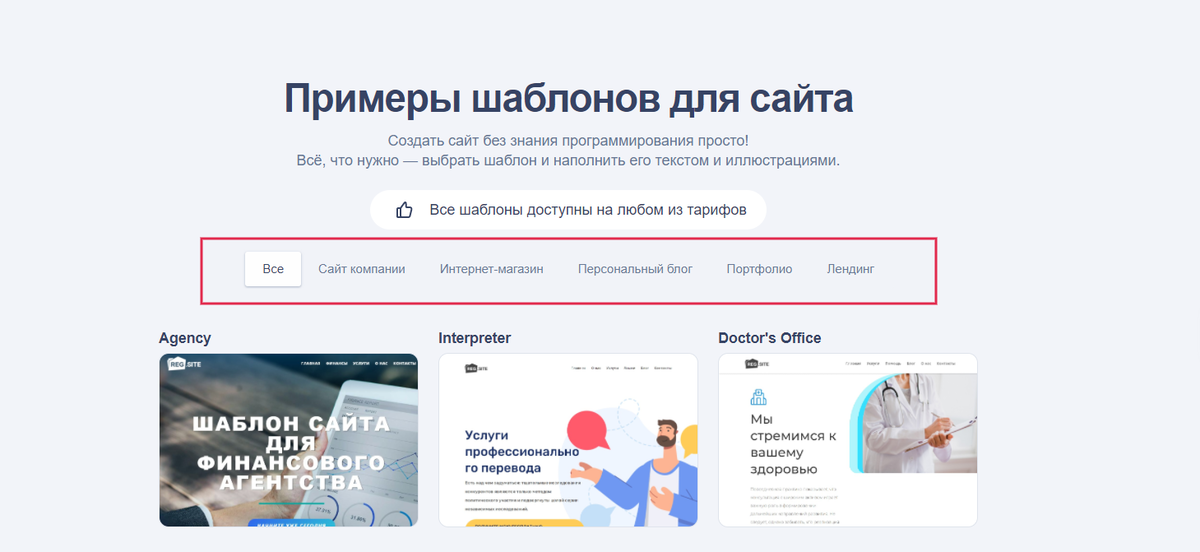The width and height of the screenshot is (1200, 552).
Task: Select the "Все" templates tab
Action: coord(273,269)
